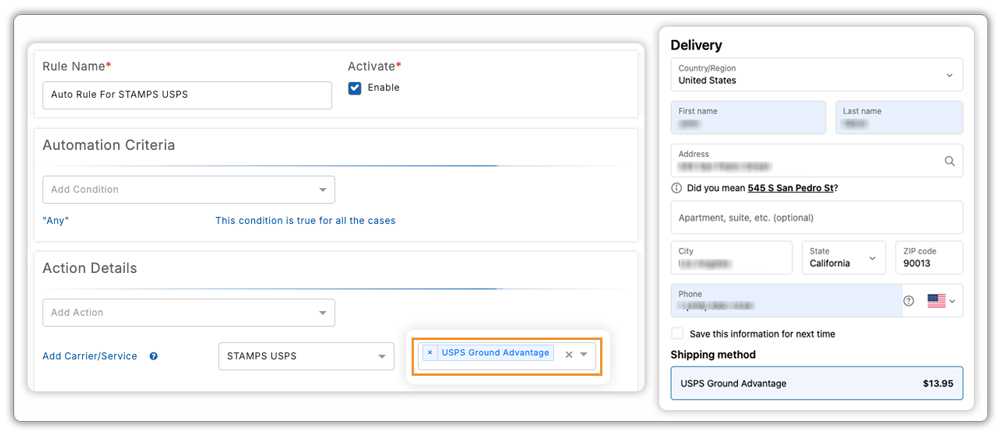Open the US flag country code selector
Viewport: 1000px width, 433px height.
pos(941,301)
